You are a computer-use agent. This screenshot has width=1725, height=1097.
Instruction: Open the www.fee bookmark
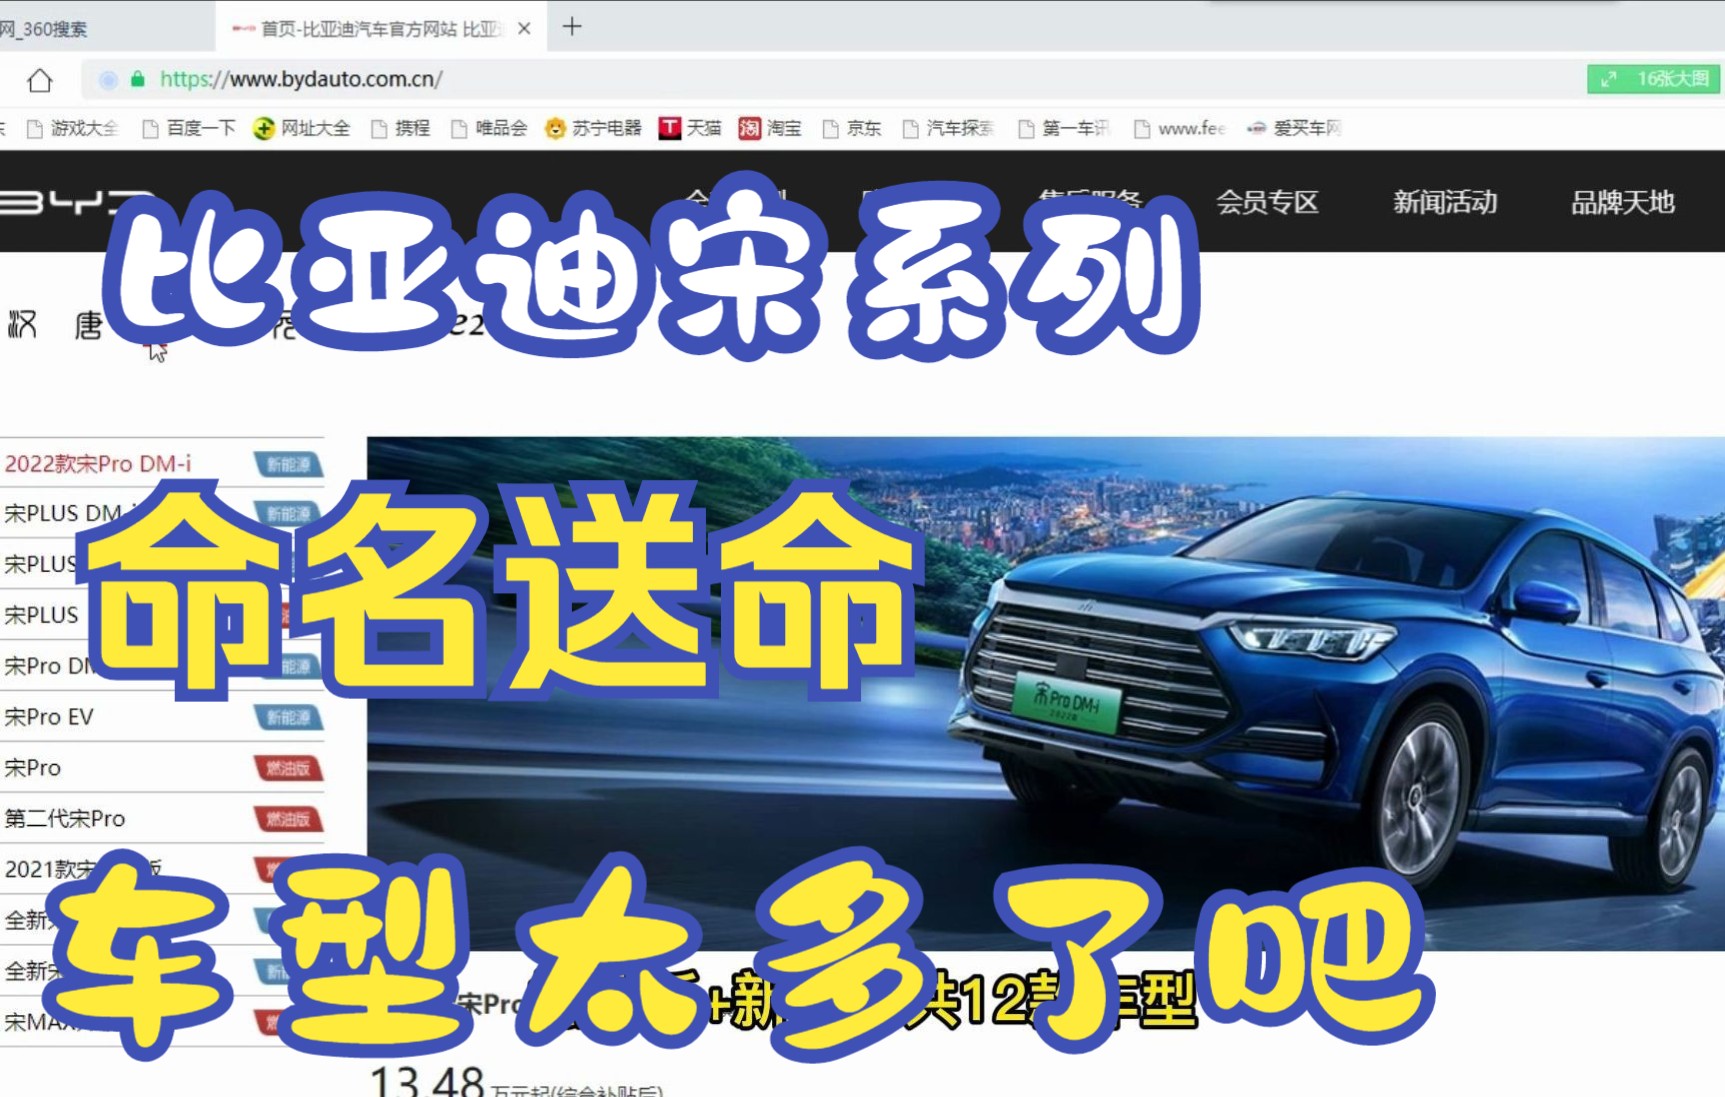[x=1180, y=128]
